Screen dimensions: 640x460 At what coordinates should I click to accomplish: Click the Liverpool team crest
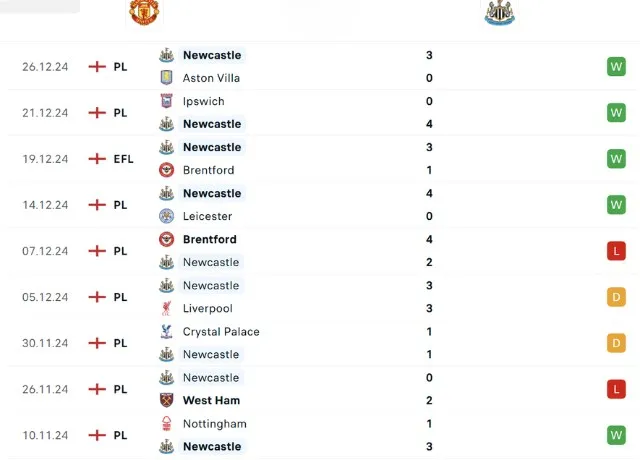[166, 309]
